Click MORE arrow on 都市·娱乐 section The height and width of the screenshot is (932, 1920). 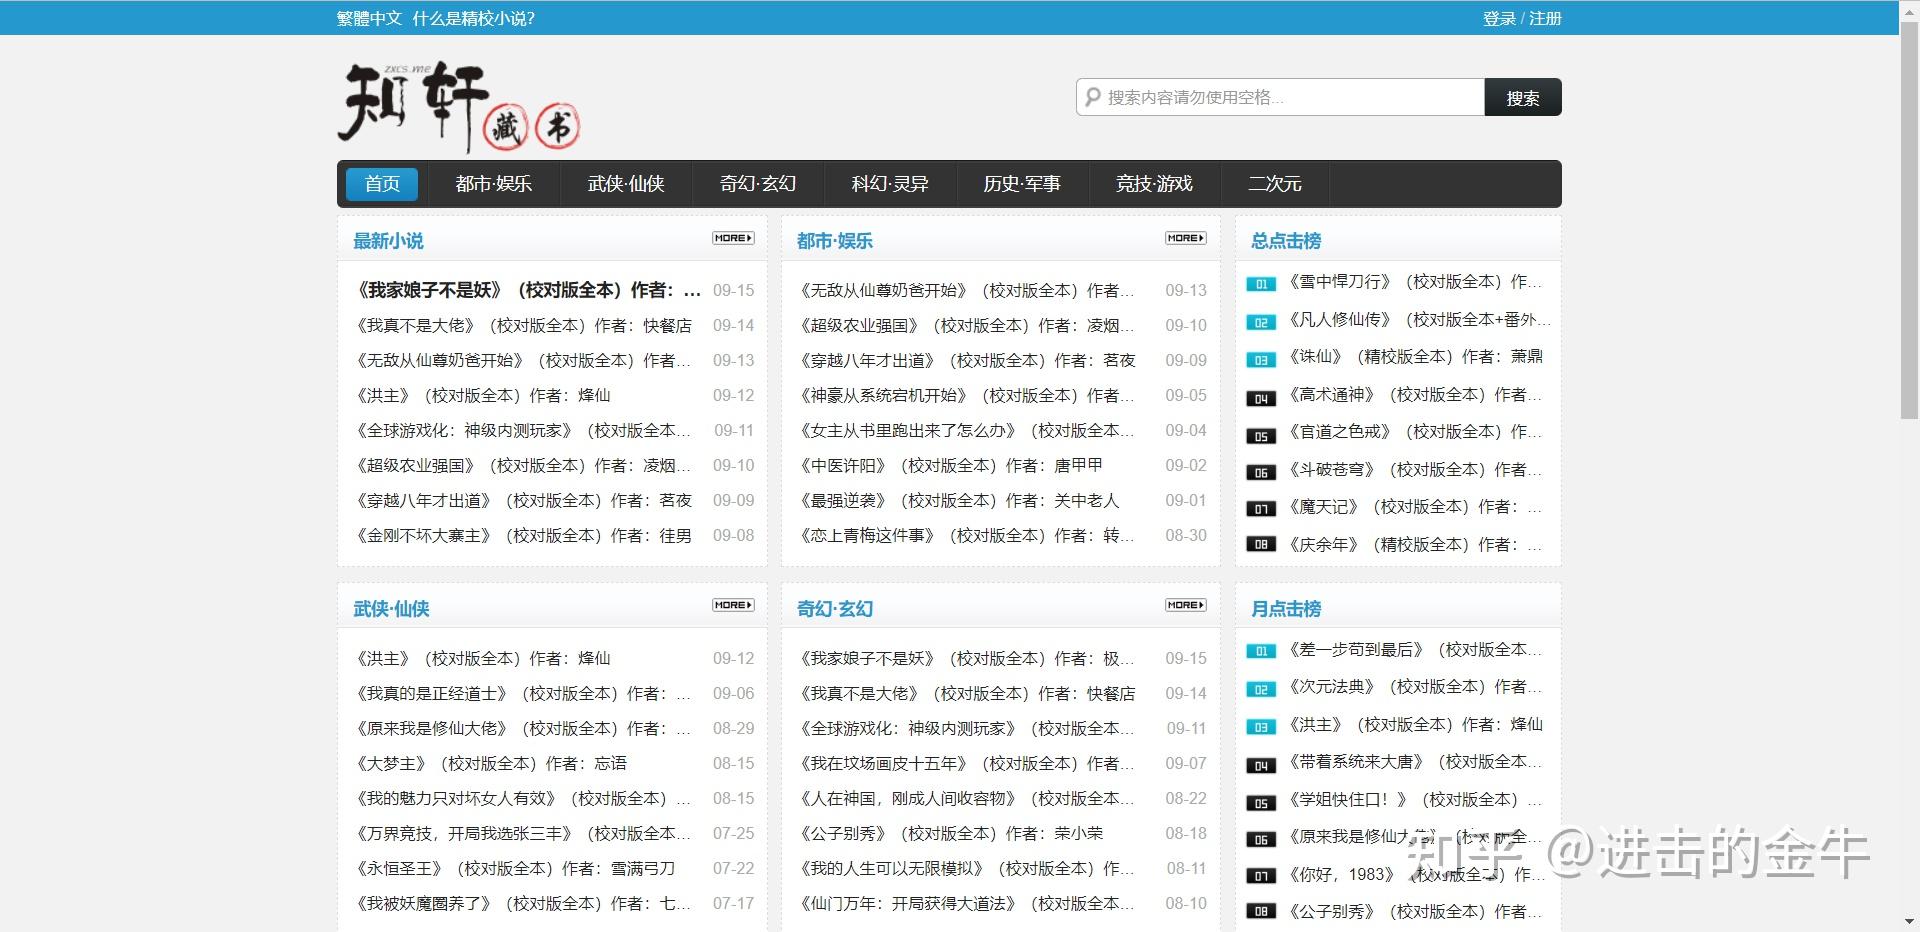1184,238
